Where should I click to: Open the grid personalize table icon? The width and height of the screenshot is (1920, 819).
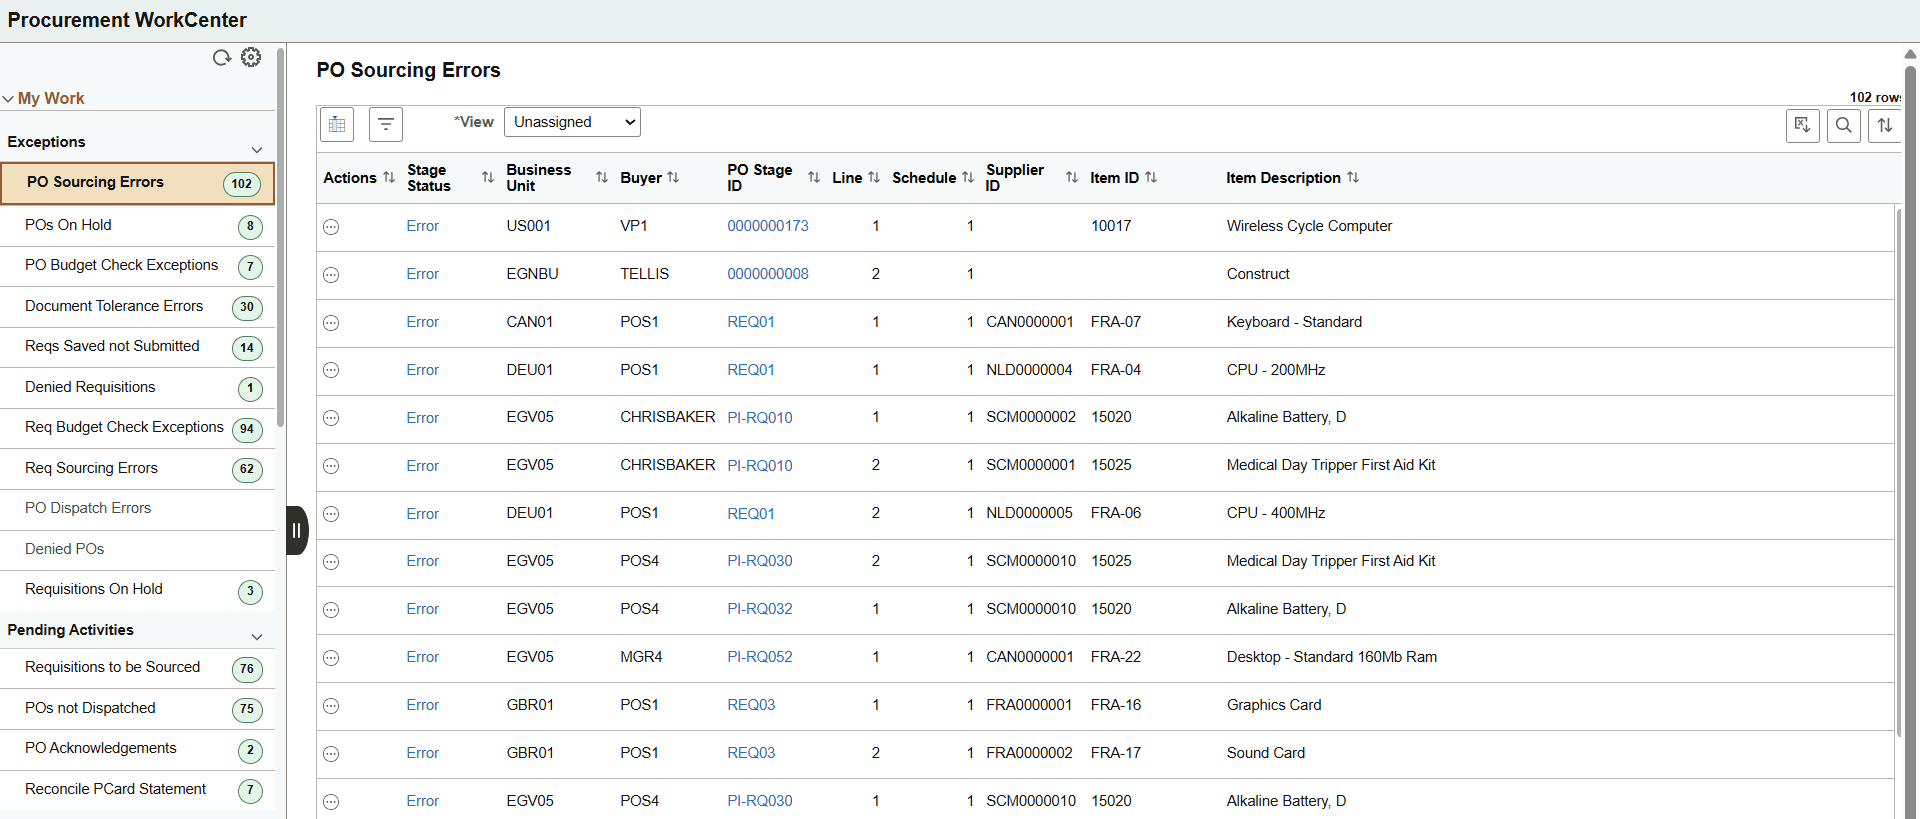click(x=337, y=125)
